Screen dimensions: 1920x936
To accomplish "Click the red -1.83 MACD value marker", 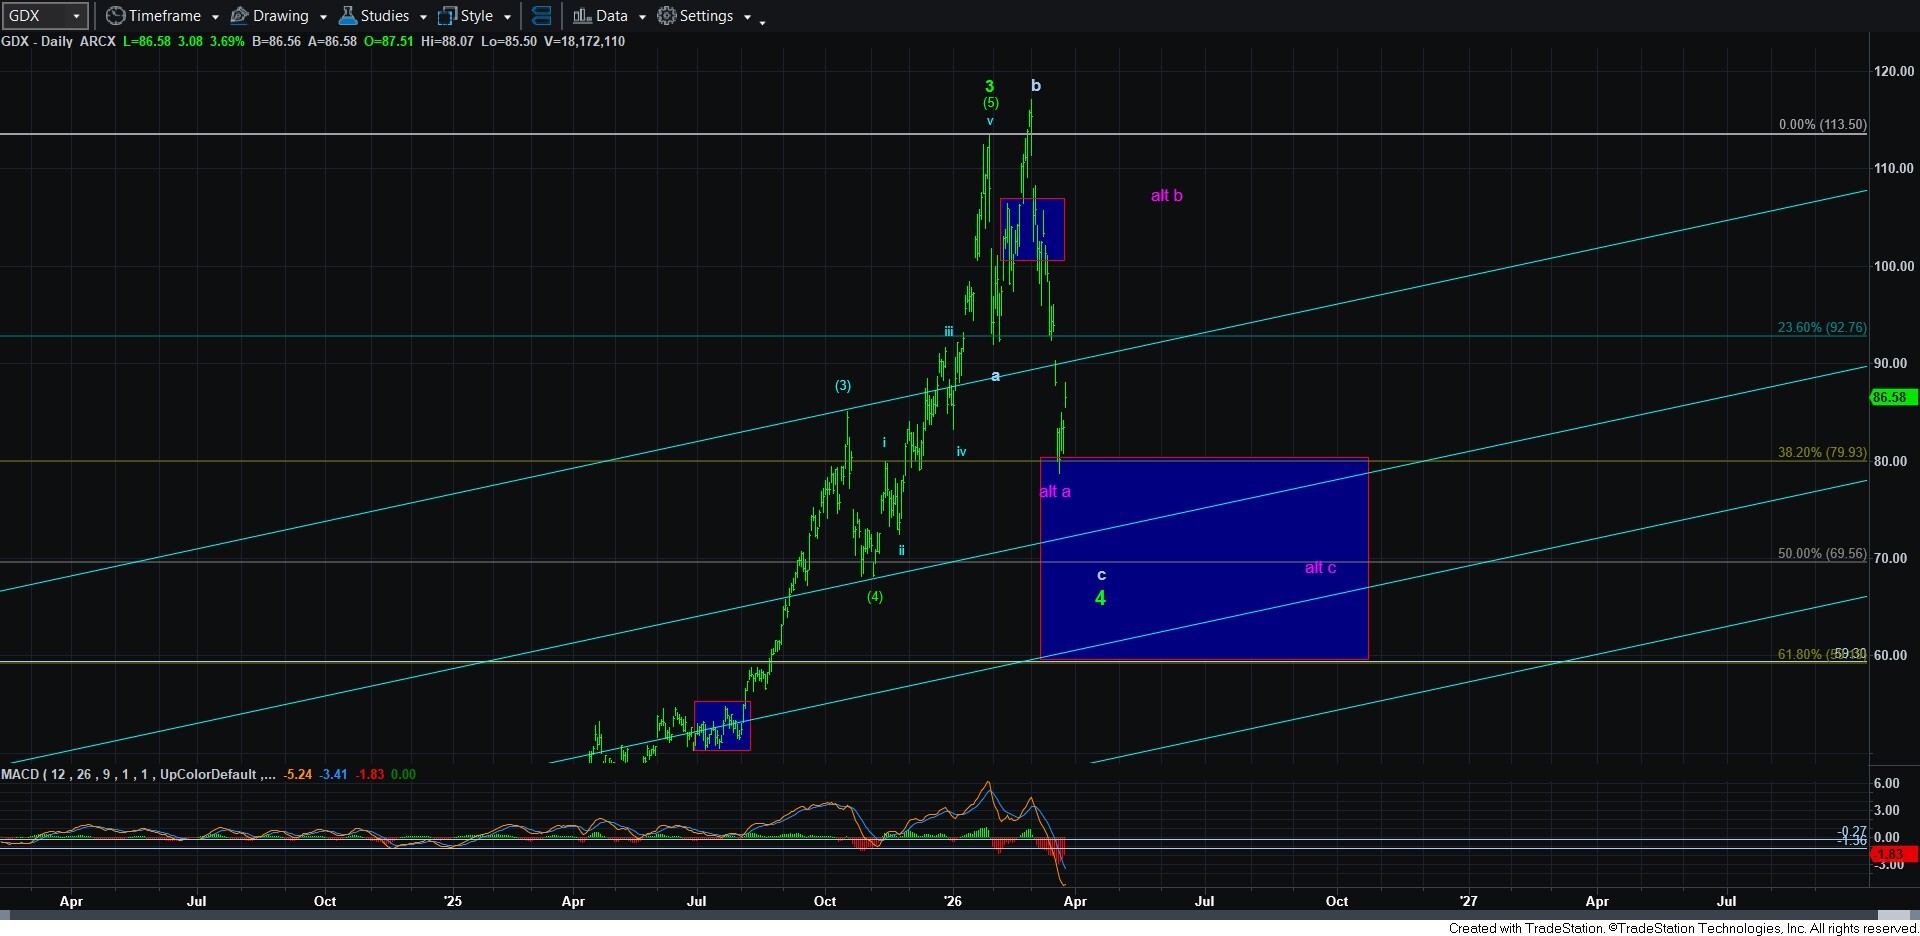I will point(1892,854).
